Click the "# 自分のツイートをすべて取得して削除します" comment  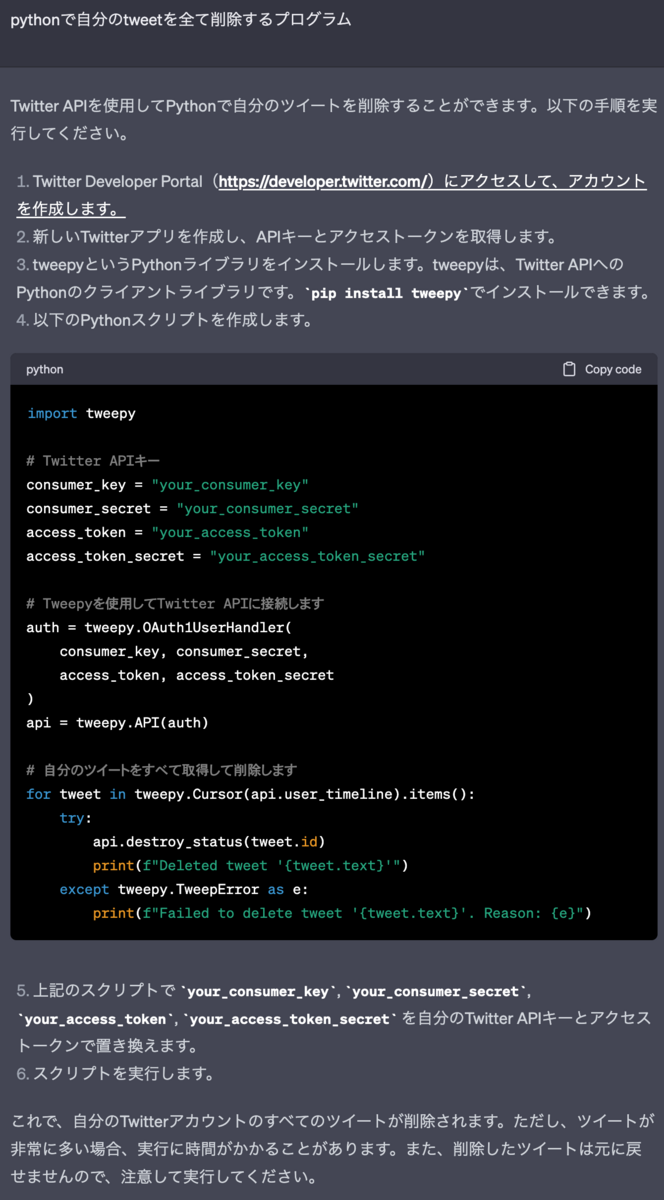[162, 770]
